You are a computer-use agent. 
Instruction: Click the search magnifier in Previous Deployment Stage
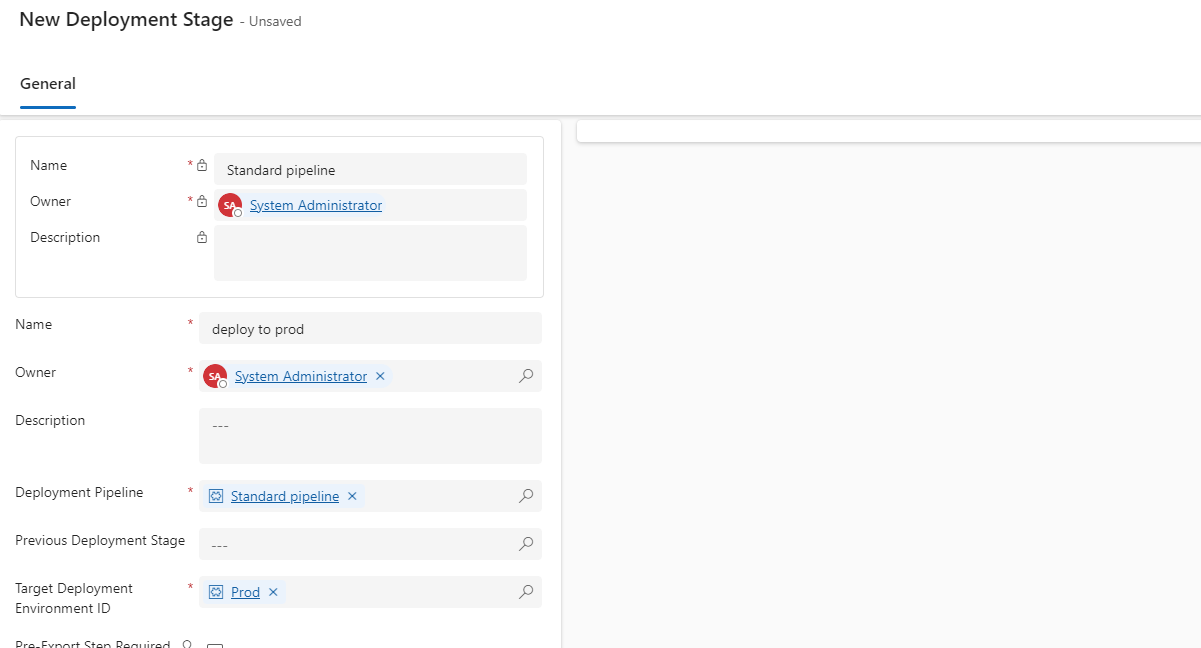pyautogui.click(x=525, y=543)
